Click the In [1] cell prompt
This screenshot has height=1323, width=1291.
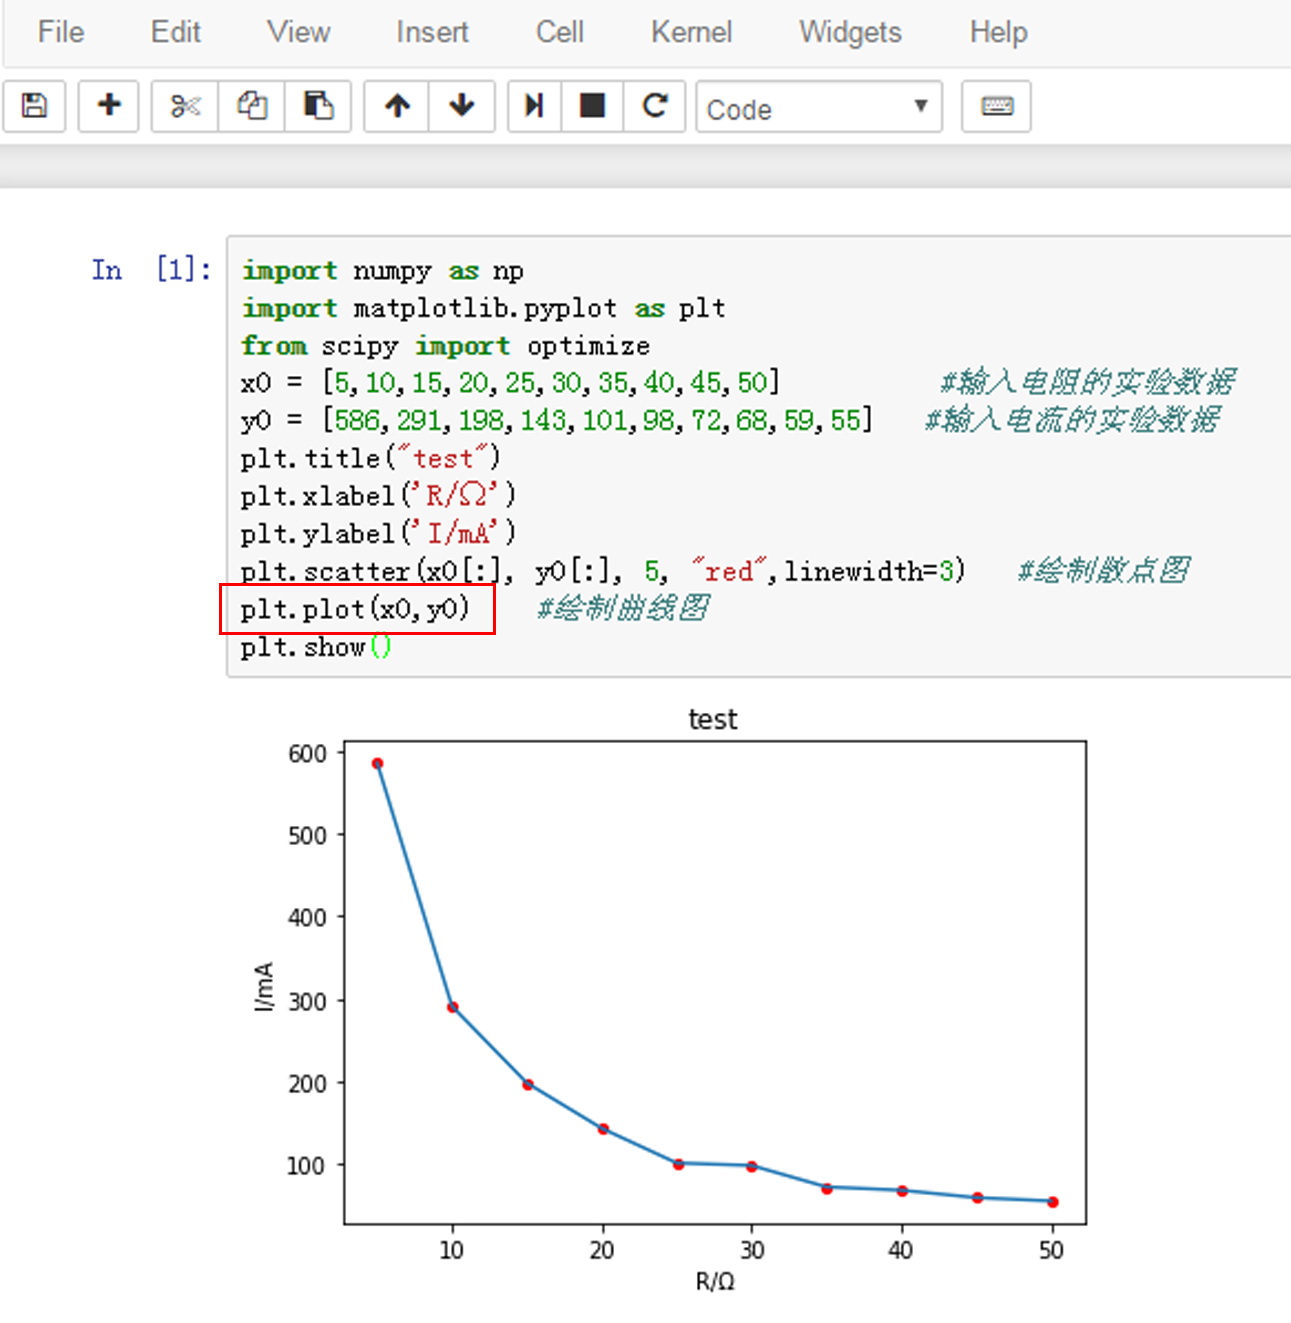[x=151, y=270]
